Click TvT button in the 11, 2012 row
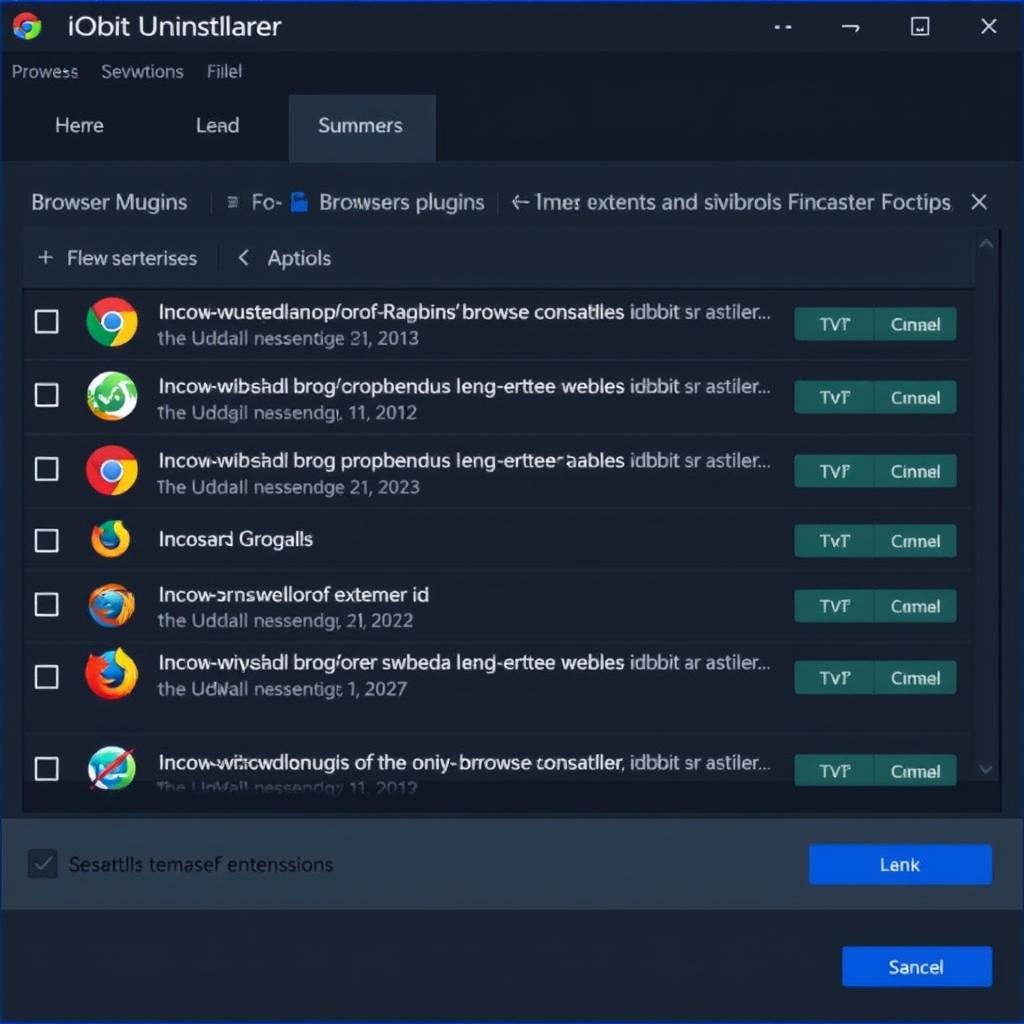Screen dimensions: 1024x1024 (834, 397)
